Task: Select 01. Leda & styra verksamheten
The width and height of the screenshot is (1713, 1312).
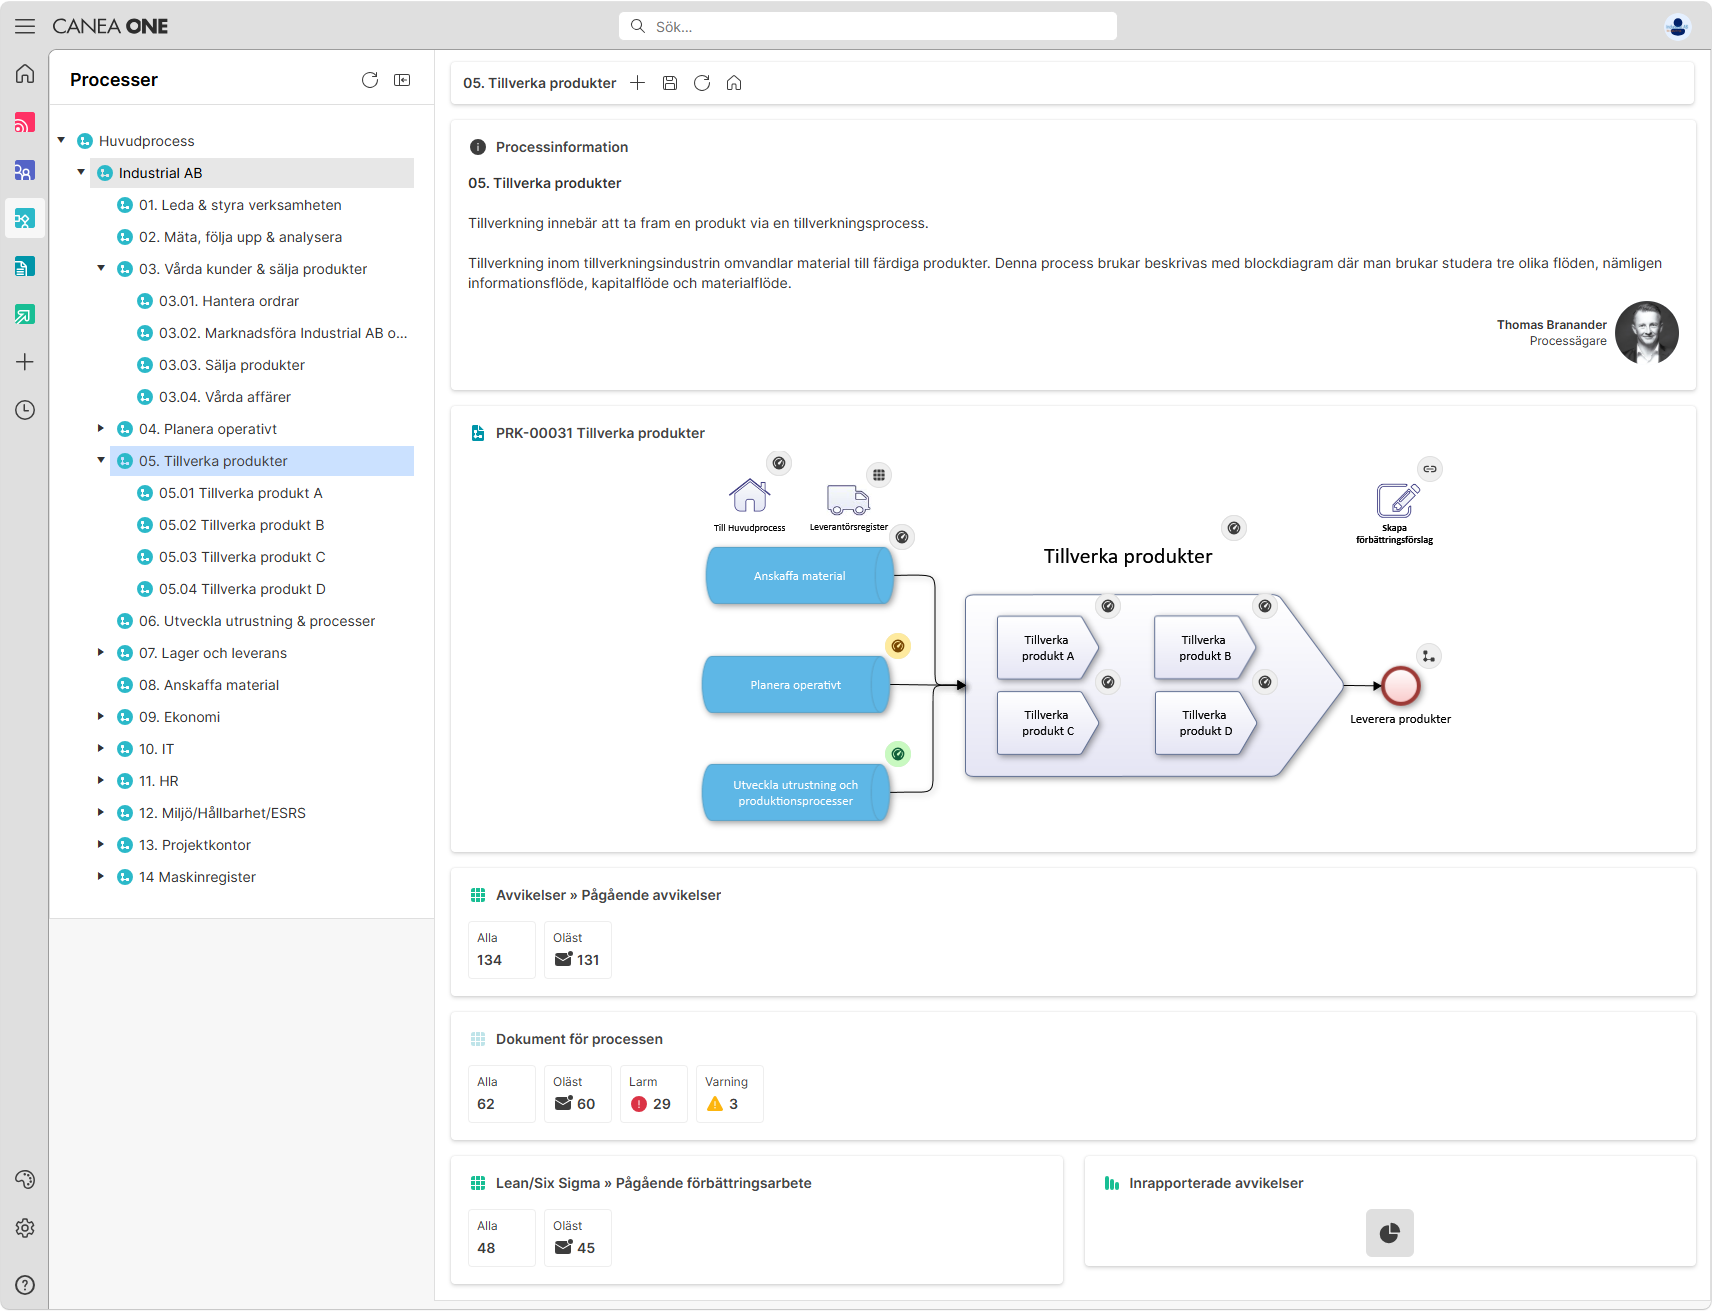Action: (x=240, y=205)
